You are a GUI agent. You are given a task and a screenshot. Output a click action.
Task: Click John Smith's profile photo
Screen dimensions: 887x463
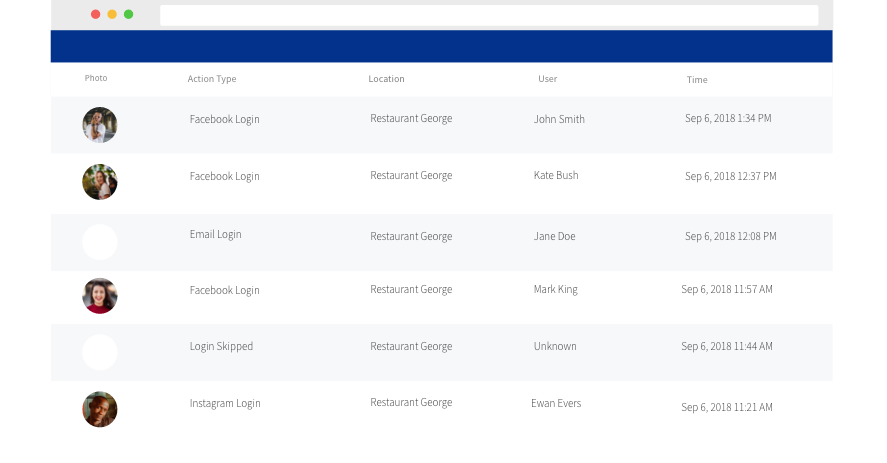click(100, 125)
